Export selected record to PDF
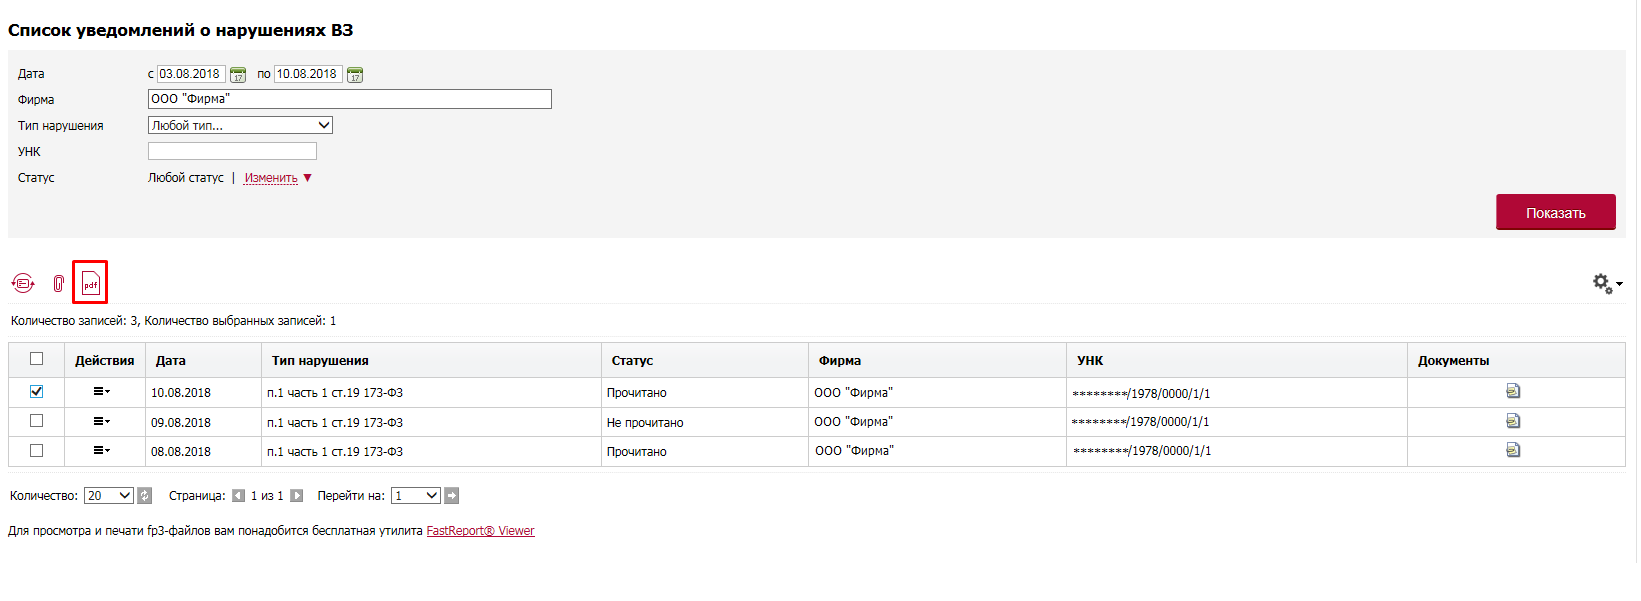1641x601 pixels. (91, 284)
